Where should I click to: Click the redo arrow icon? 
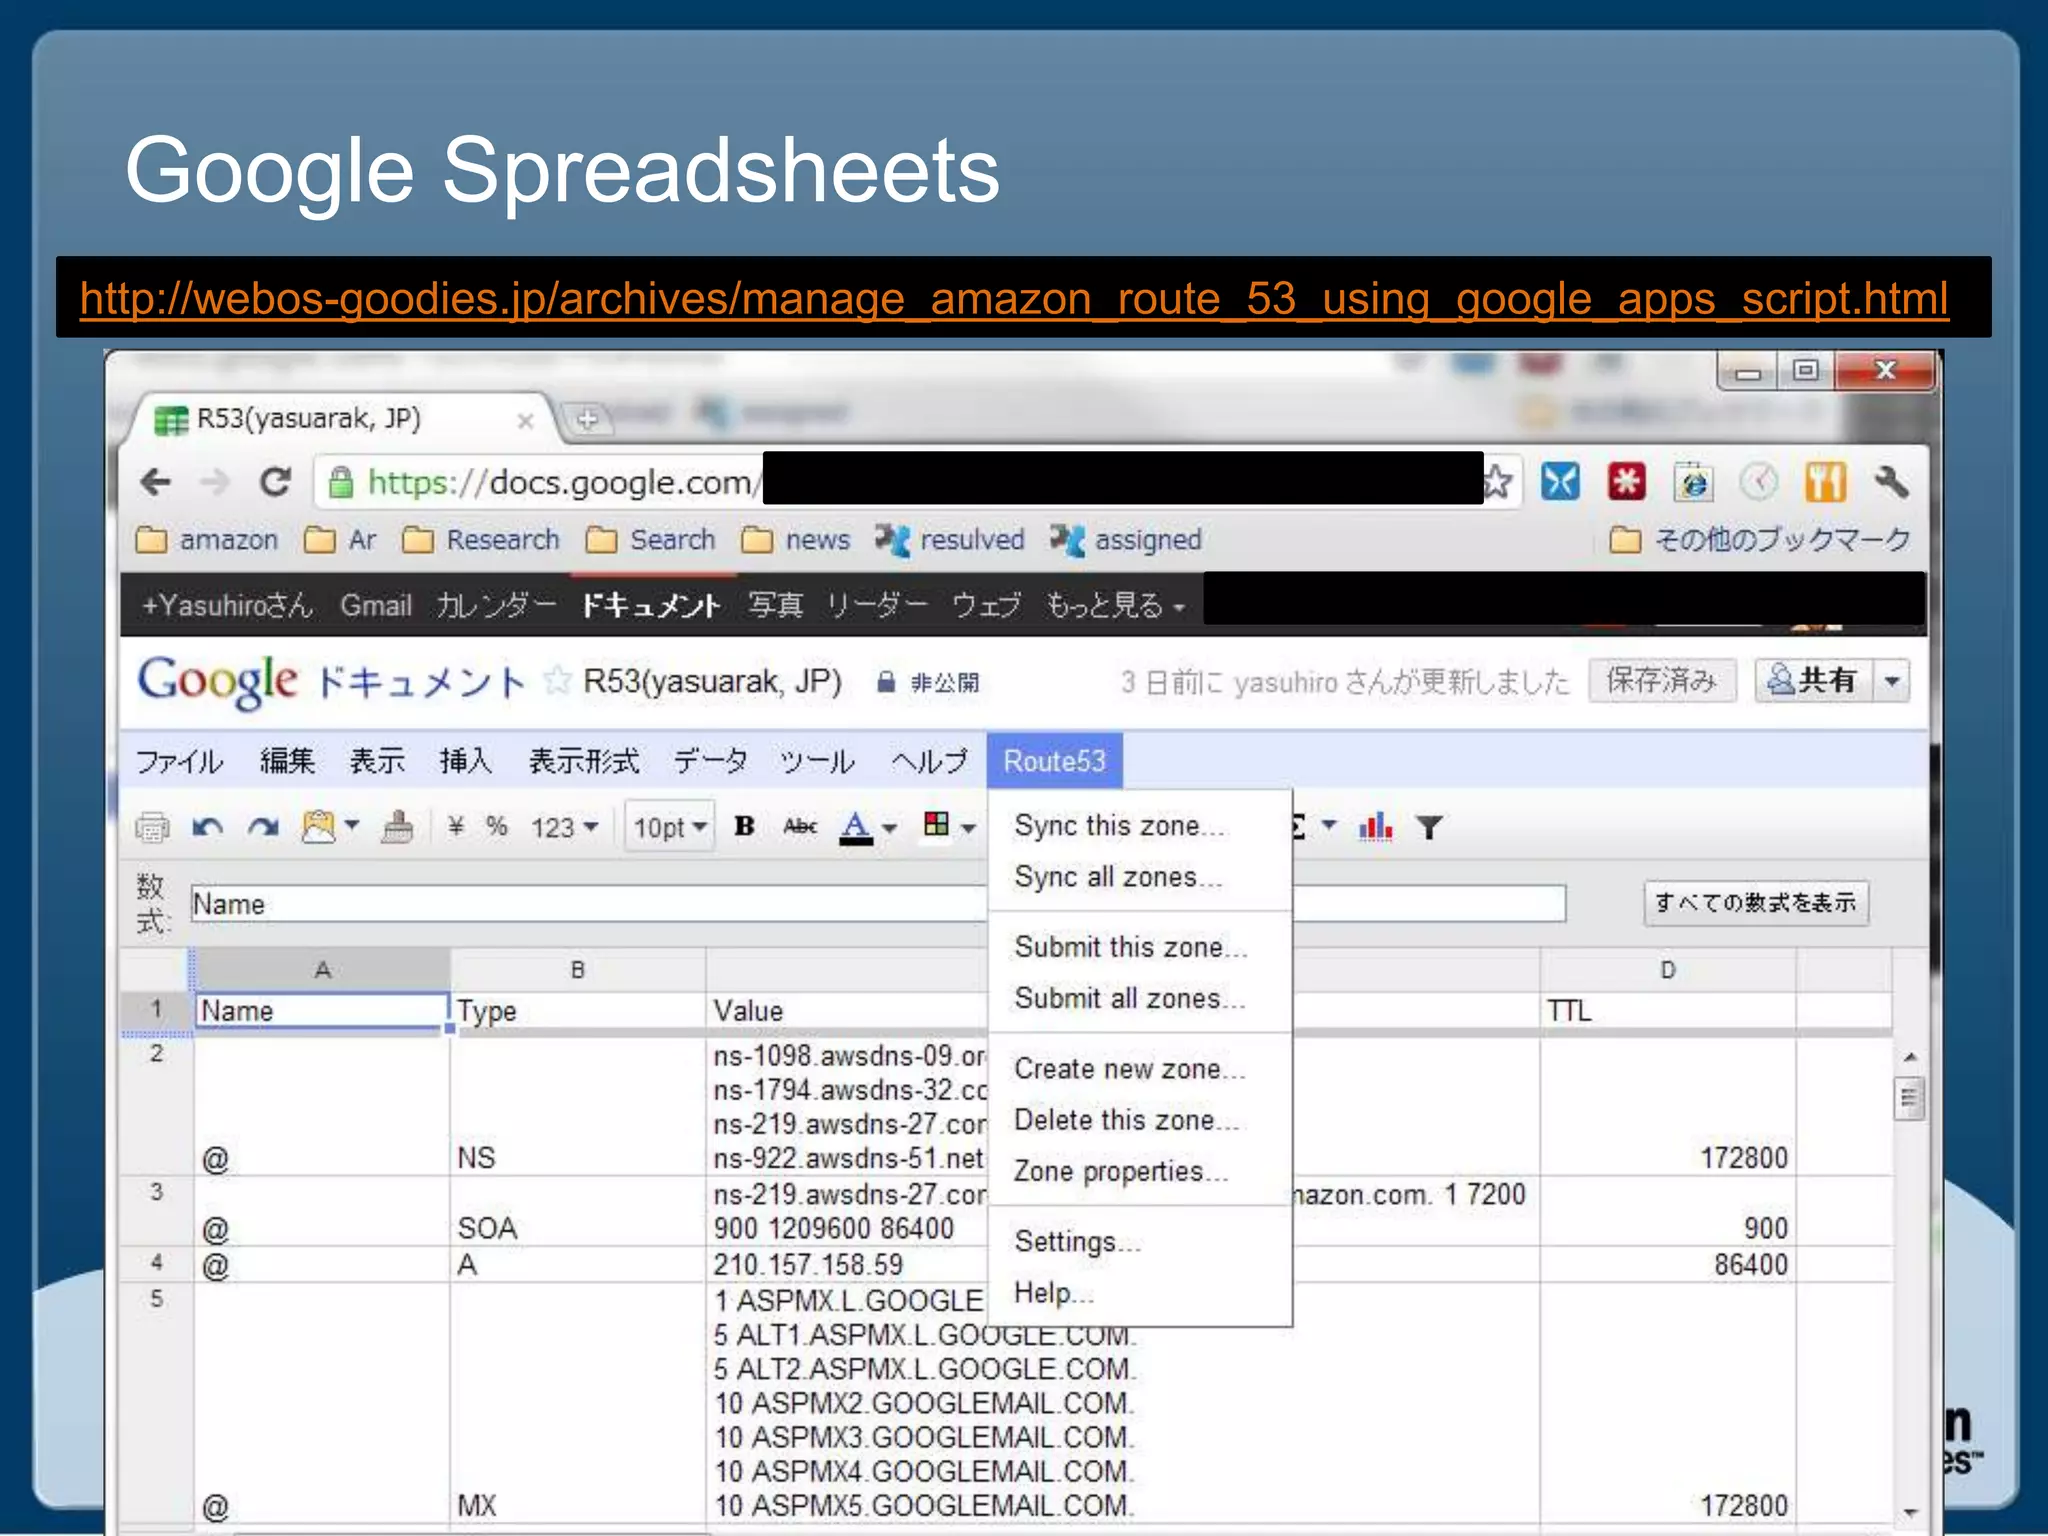(263, 827)
